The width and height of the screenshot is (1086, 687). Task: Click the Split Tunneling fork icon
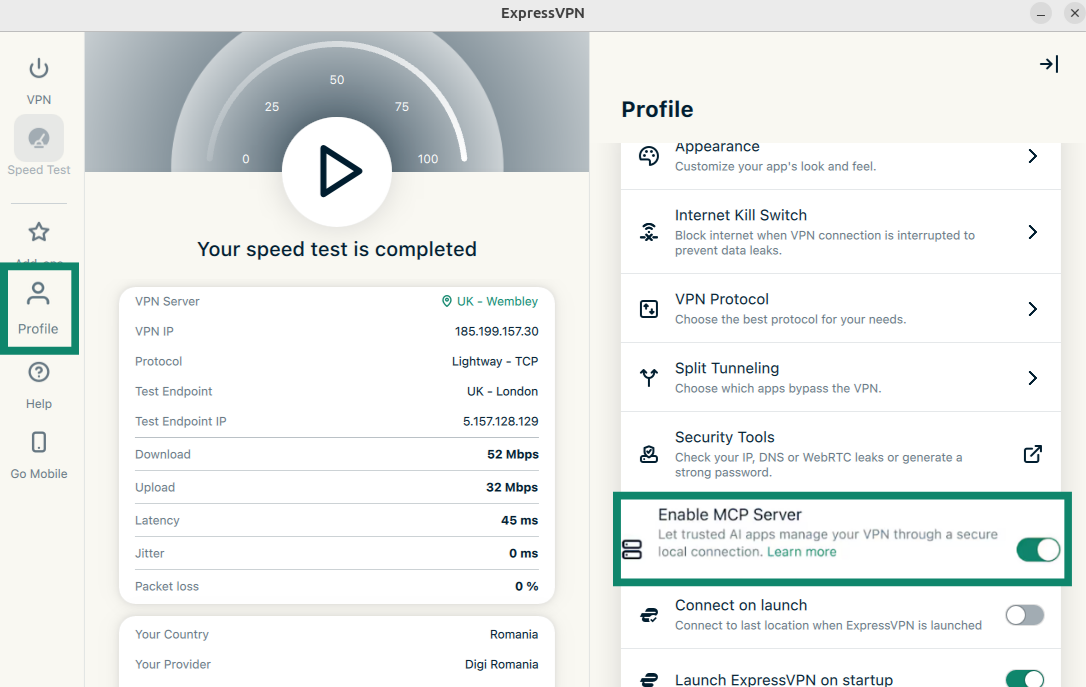[x=649, y=378]
